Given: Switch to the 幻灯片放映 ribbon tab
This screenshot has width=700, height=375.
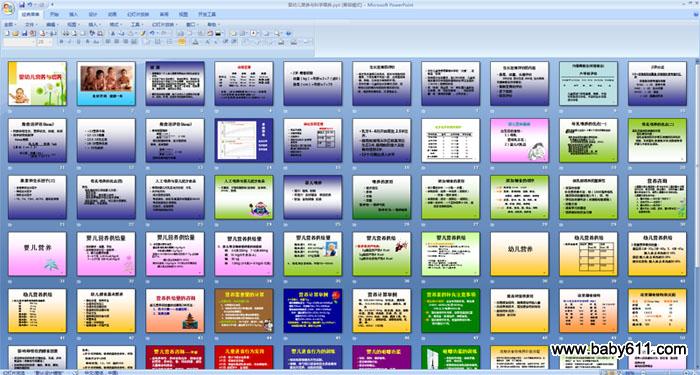Looking at the screenshot, I should (x=138, y=14).
